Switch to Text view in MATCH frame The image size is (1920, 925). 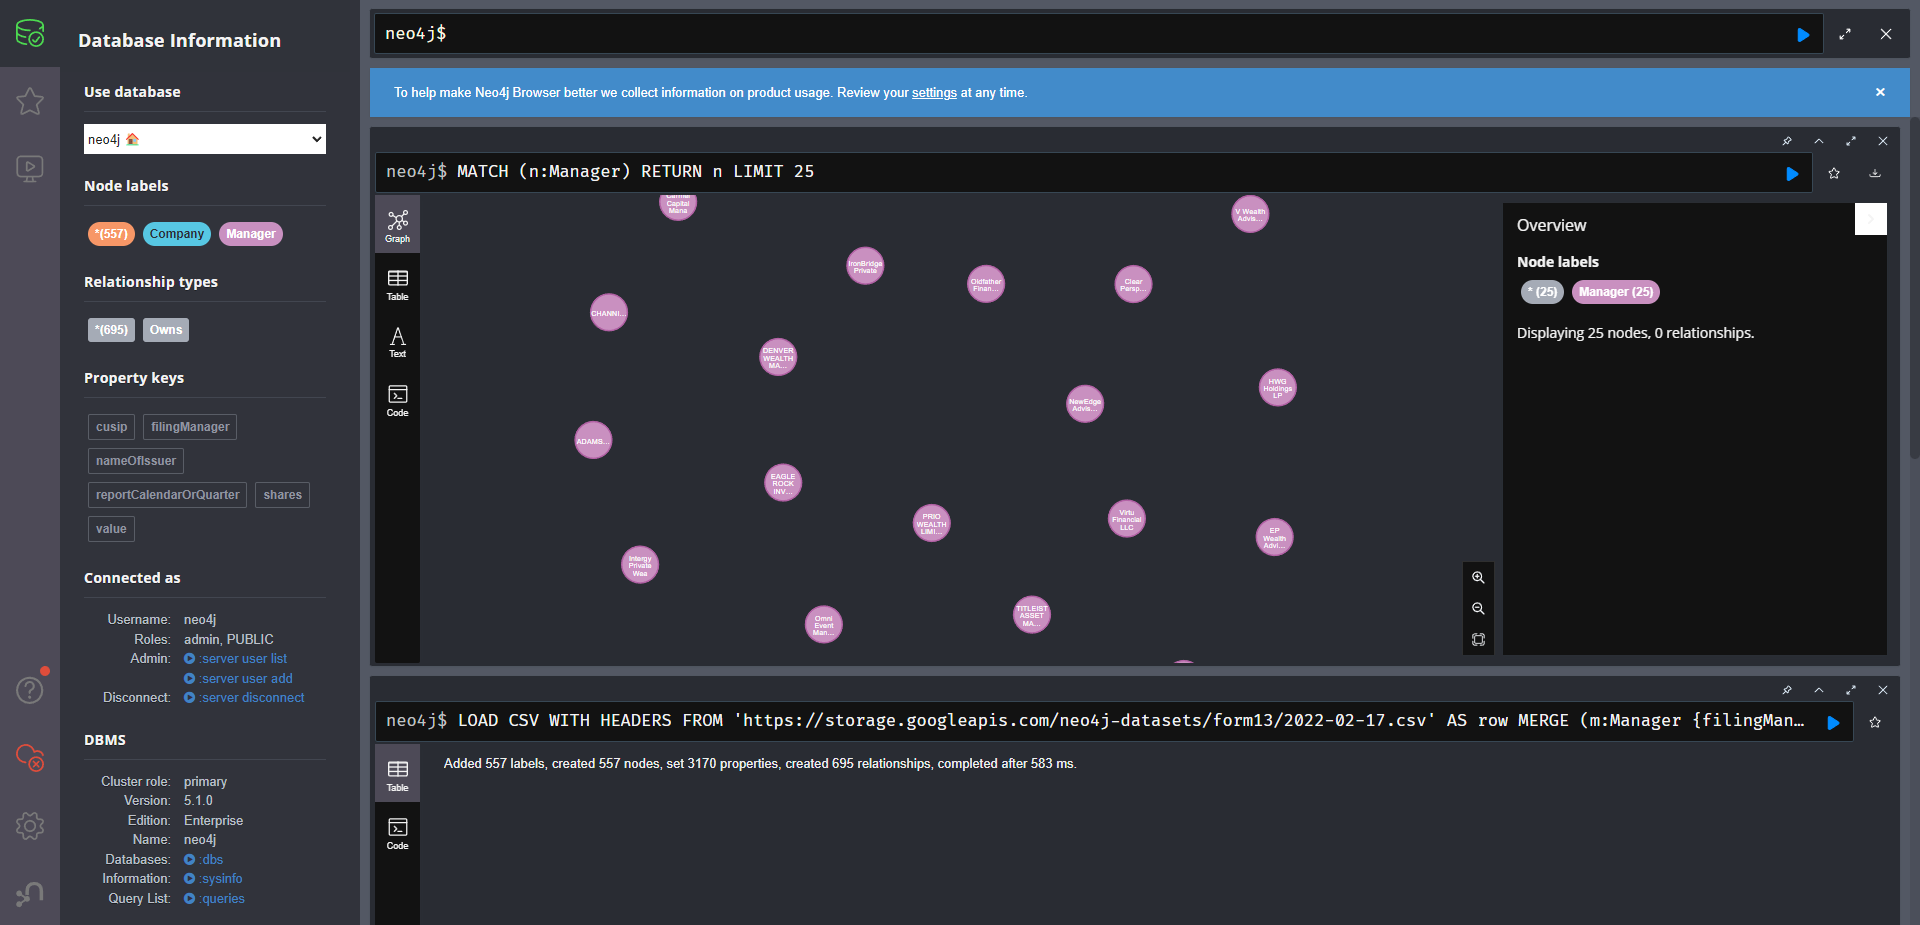tap(397, 342)
